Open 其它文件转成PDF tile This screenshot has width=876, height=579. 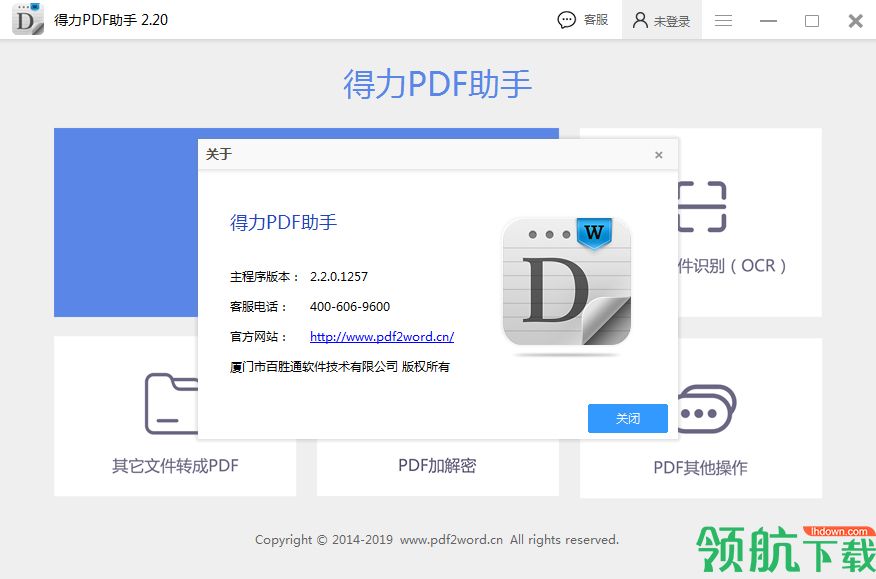click(x=175, y=416)
